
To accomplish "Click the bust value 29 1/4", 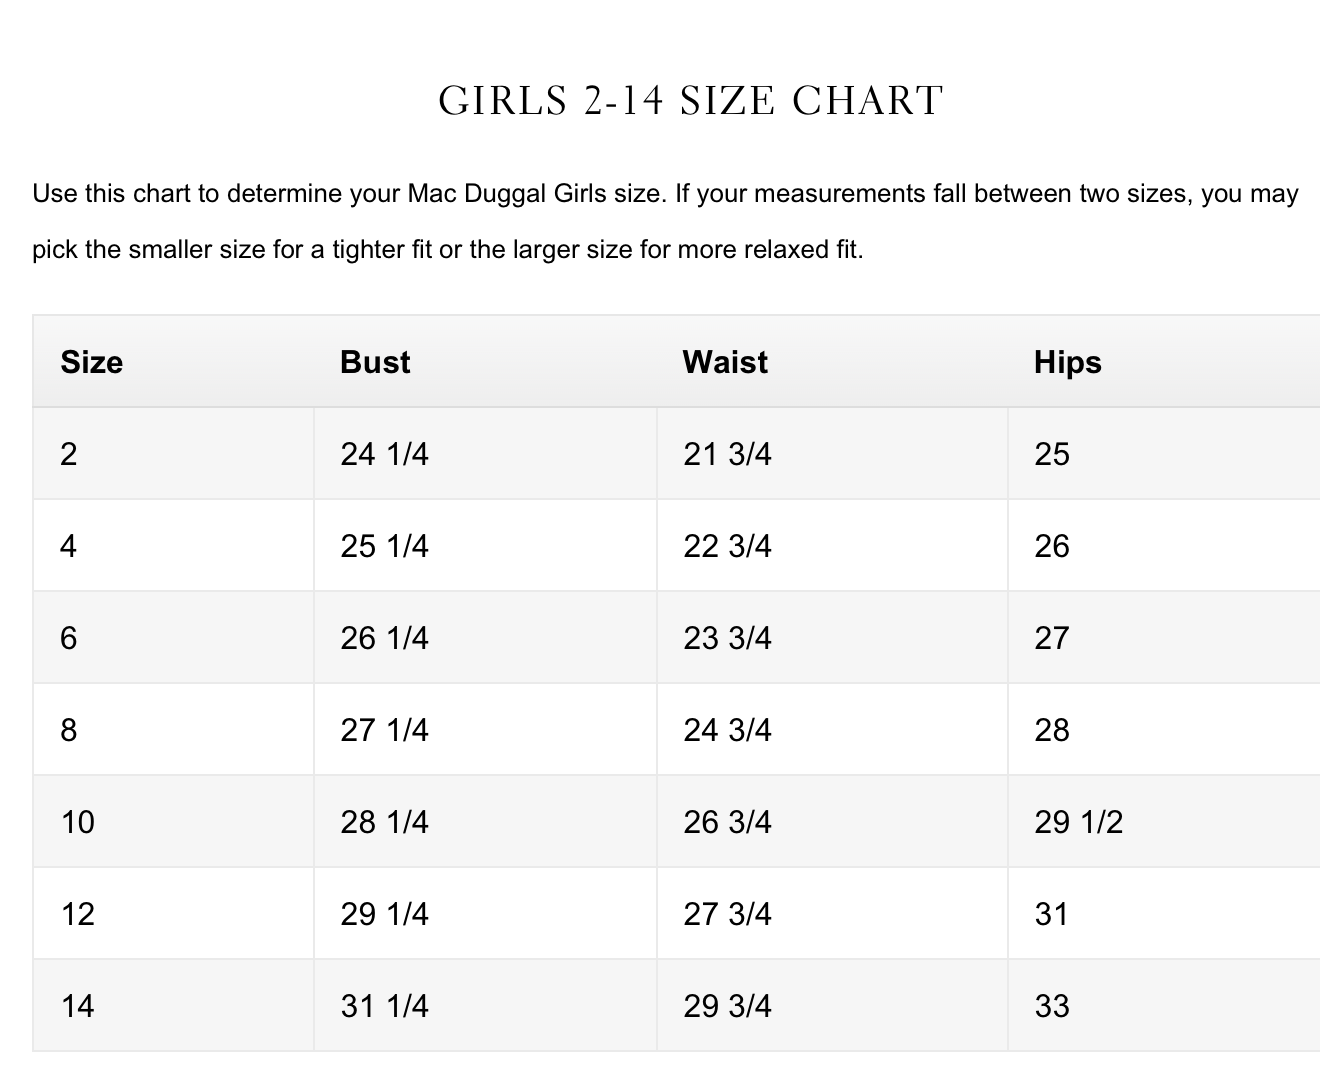I will coord(384,914).
